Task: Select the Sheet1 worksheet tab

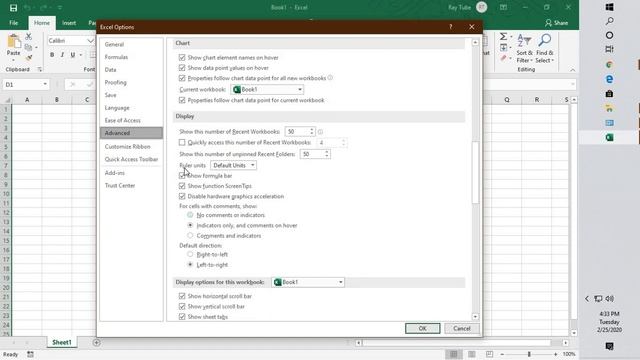Action: click(62, 342)
